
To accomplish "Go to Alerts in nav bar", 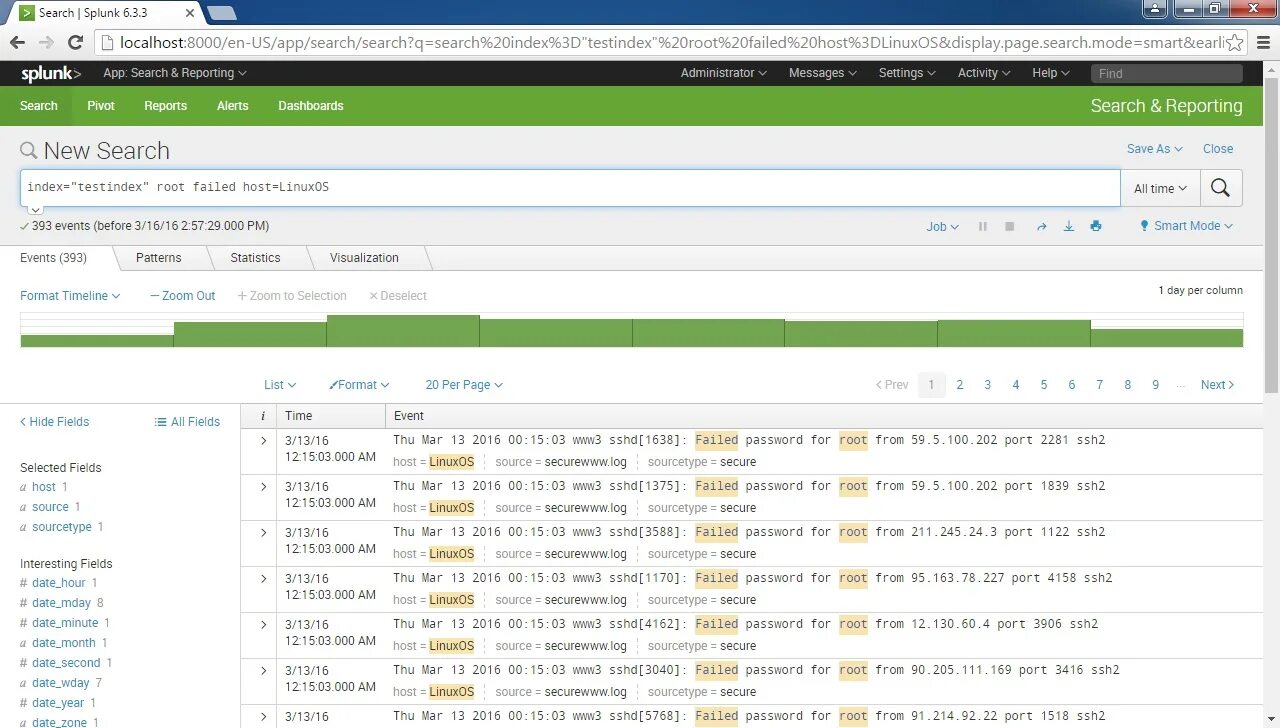I will click(x=233, y=106).
